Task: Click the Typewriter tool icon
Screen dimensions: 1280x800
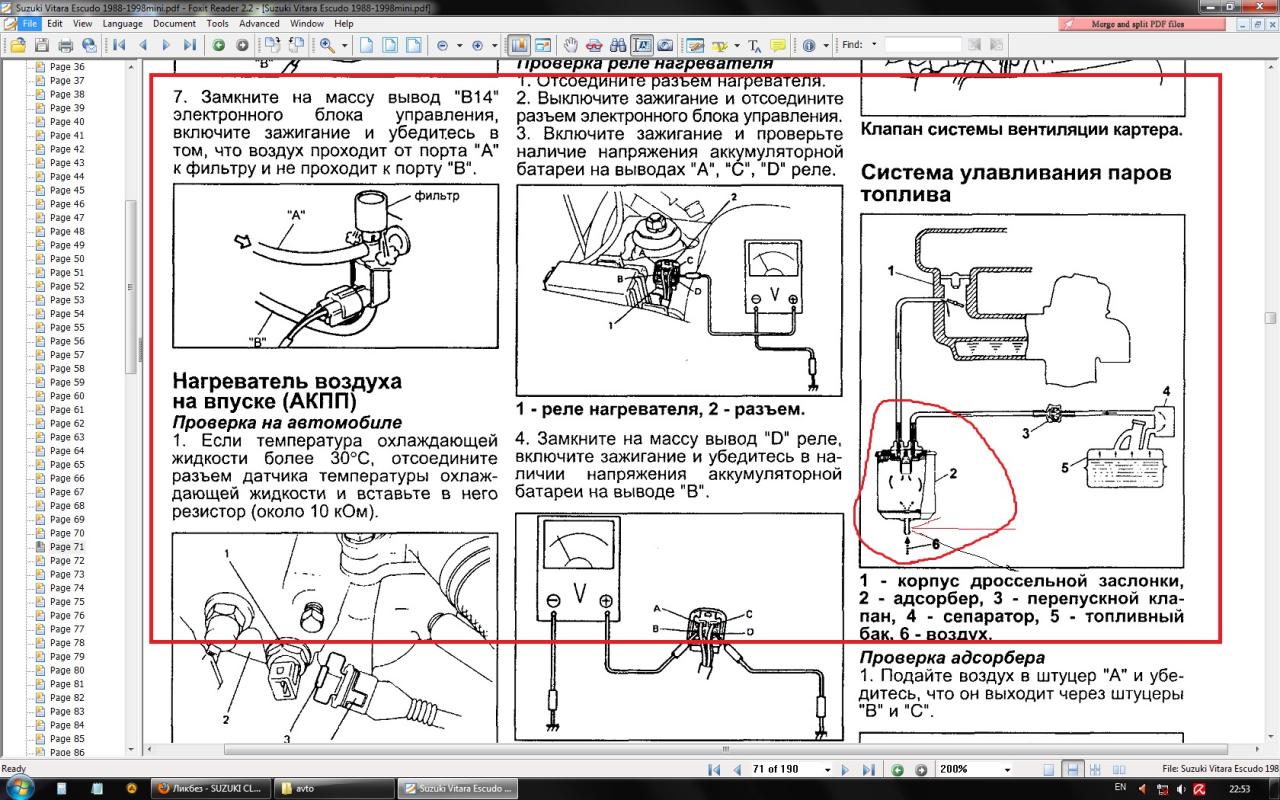Action: point(754,45)
